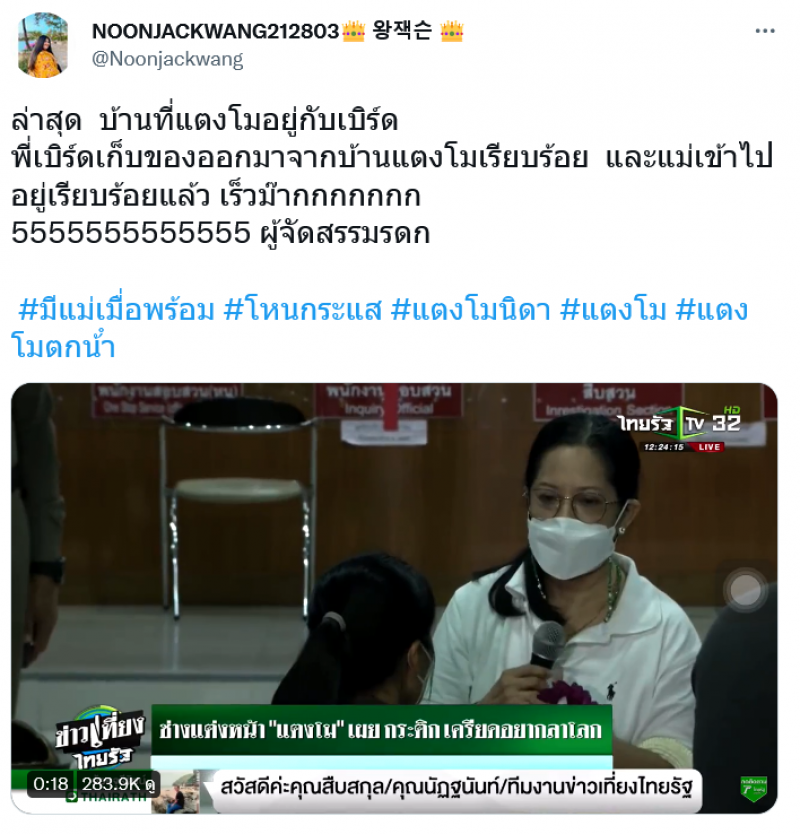800x834 pixels.
Task: Tap the 0:18 video duration badge
Action: [x=51, y=783]
